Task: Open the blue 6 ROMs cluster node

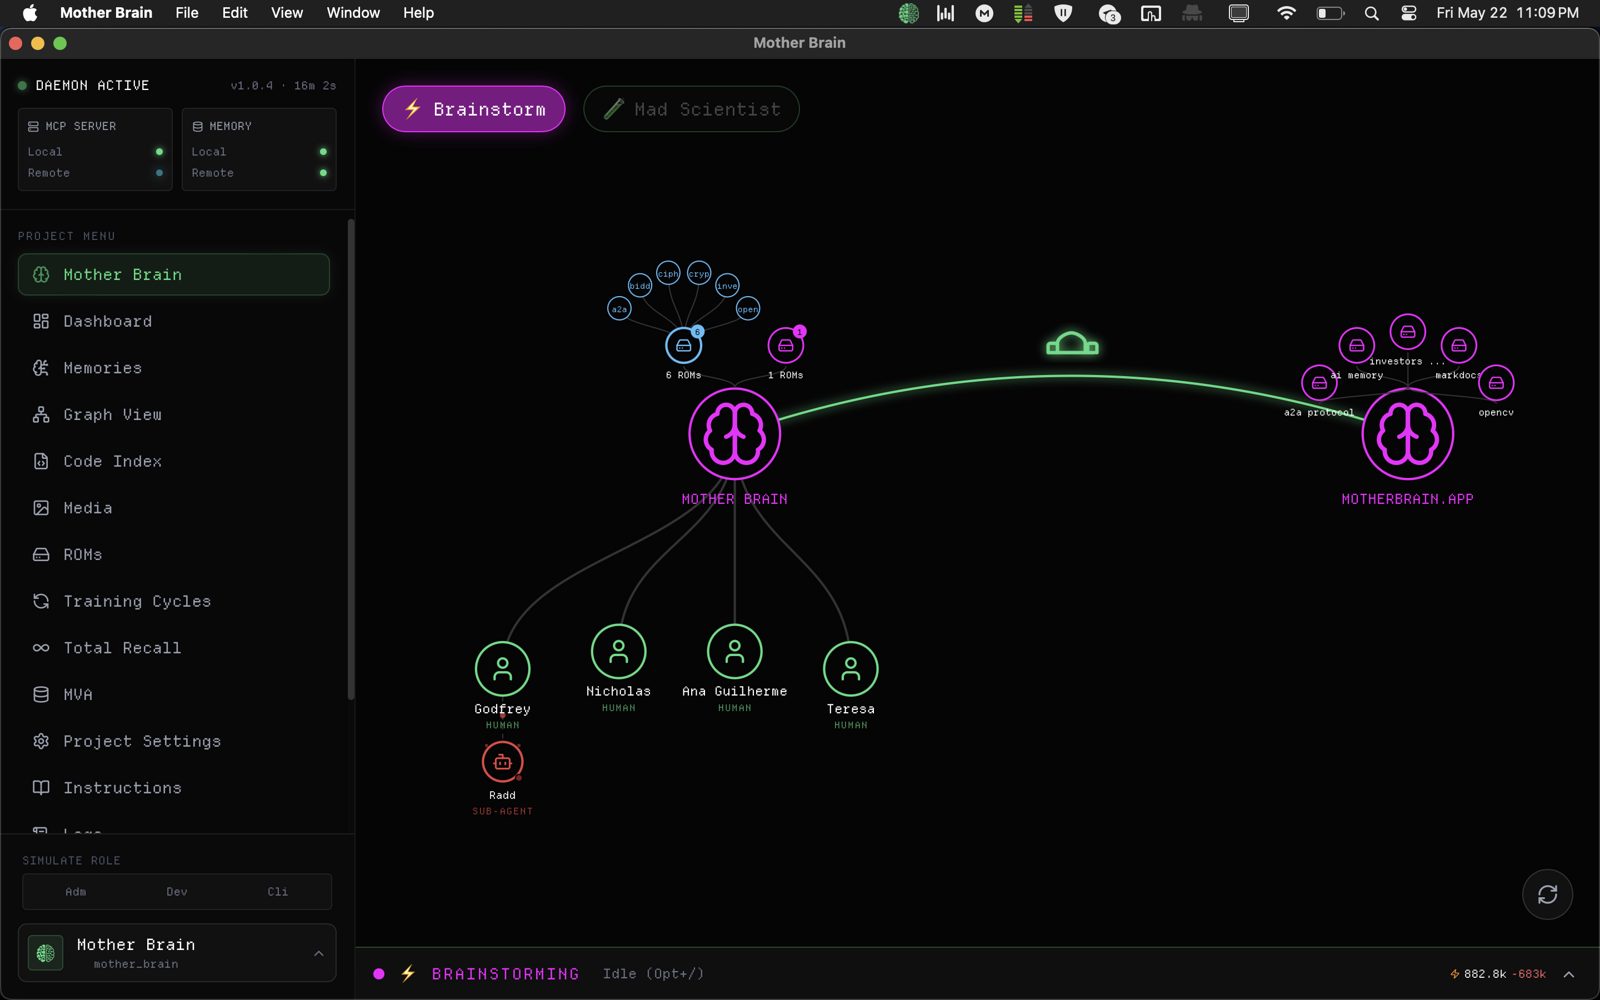Action: pyautogui.click(x=684, y=346)
